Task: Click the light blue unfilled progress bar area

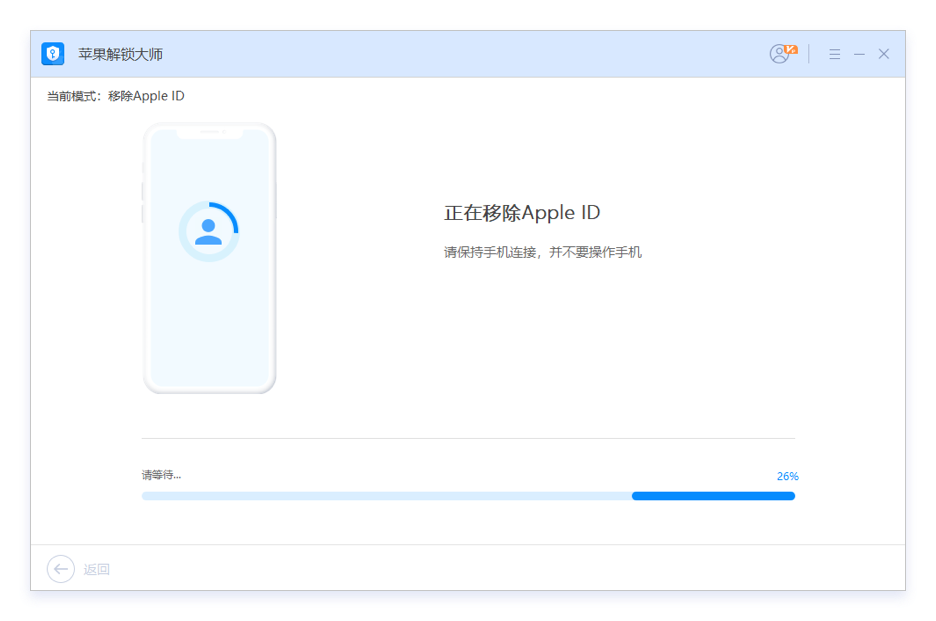Action: [x=387, y=496]
